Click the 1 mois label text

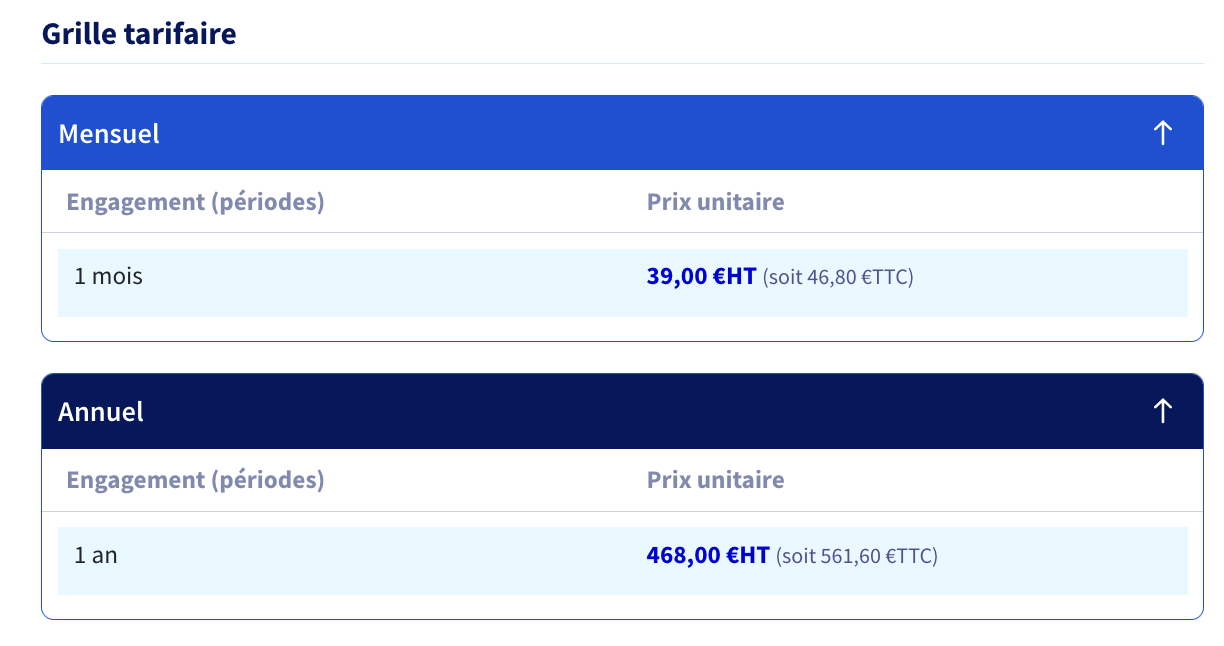pyautogui.click(x=108, y=276)
